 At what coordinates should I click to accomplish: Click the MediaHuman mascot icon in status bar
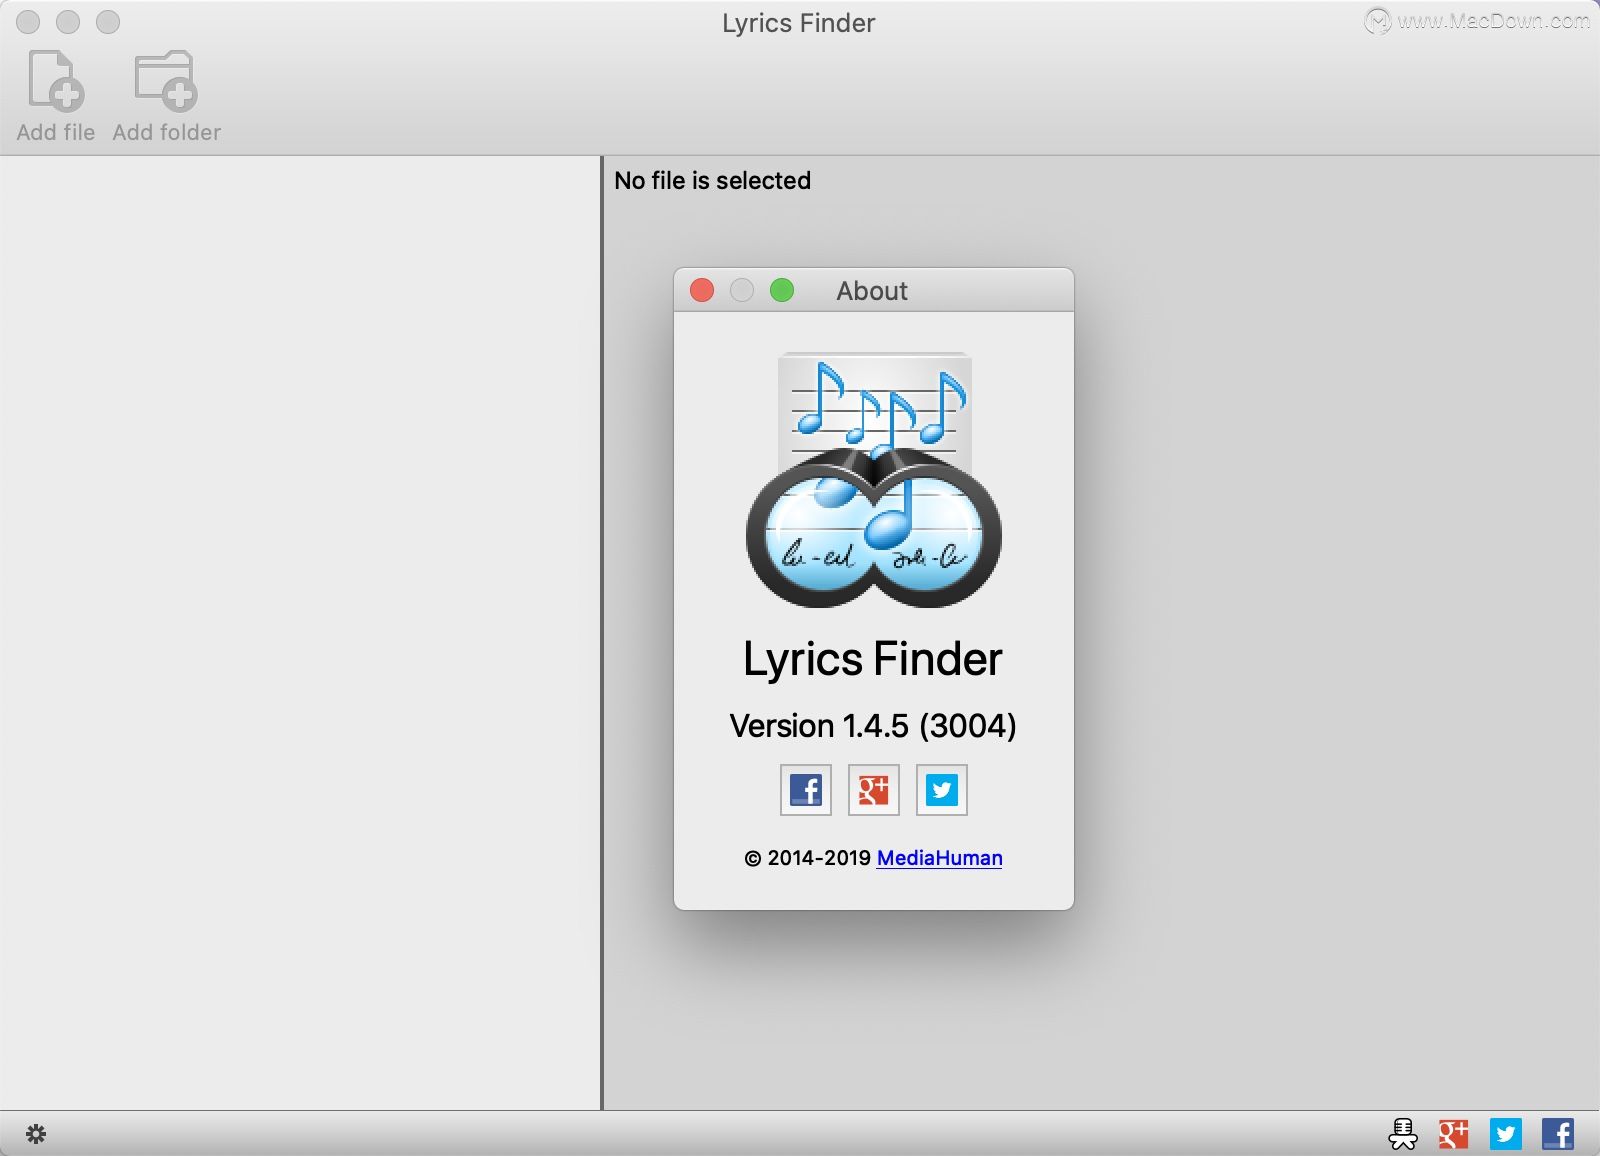[x=1403, y=1134]
